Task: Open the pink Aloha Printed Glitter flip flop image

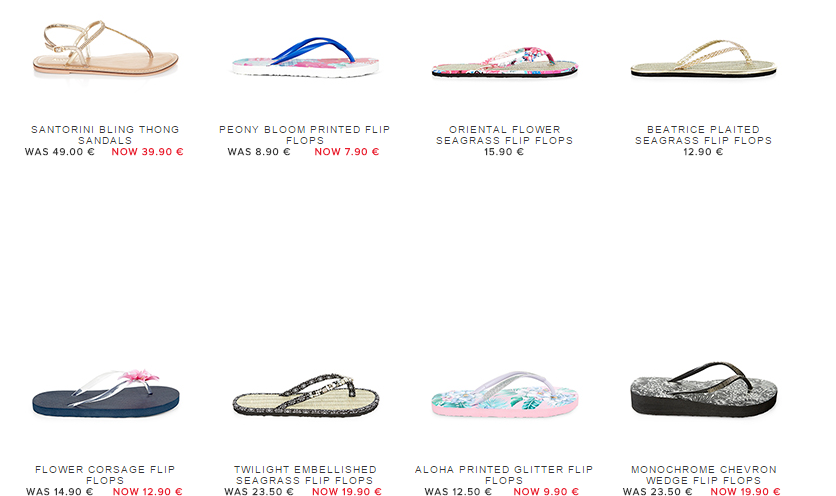Action: click(x=504, y=394)
